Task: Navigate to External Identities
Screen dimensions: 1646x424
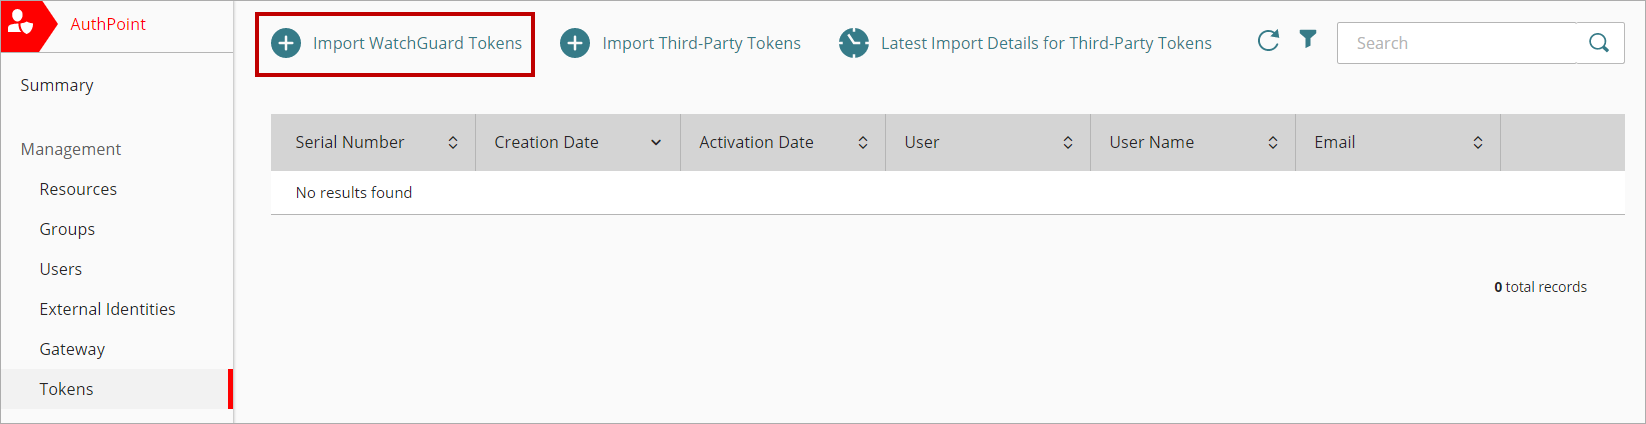Action: pyautogui.click(x=107, y=309)
